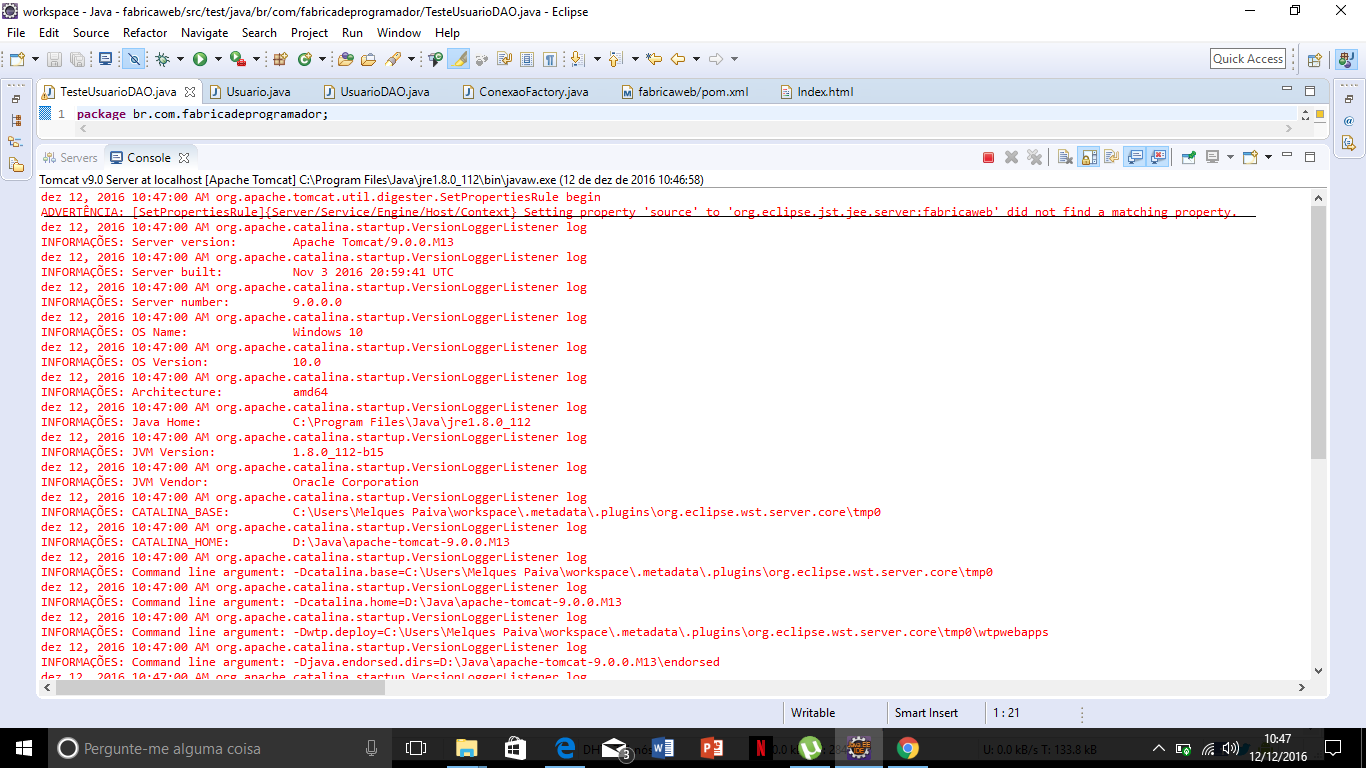Toggle Pin Console
Image resolution: width=1366 pixels, height=768 pixels.
tap(1189, 157)
